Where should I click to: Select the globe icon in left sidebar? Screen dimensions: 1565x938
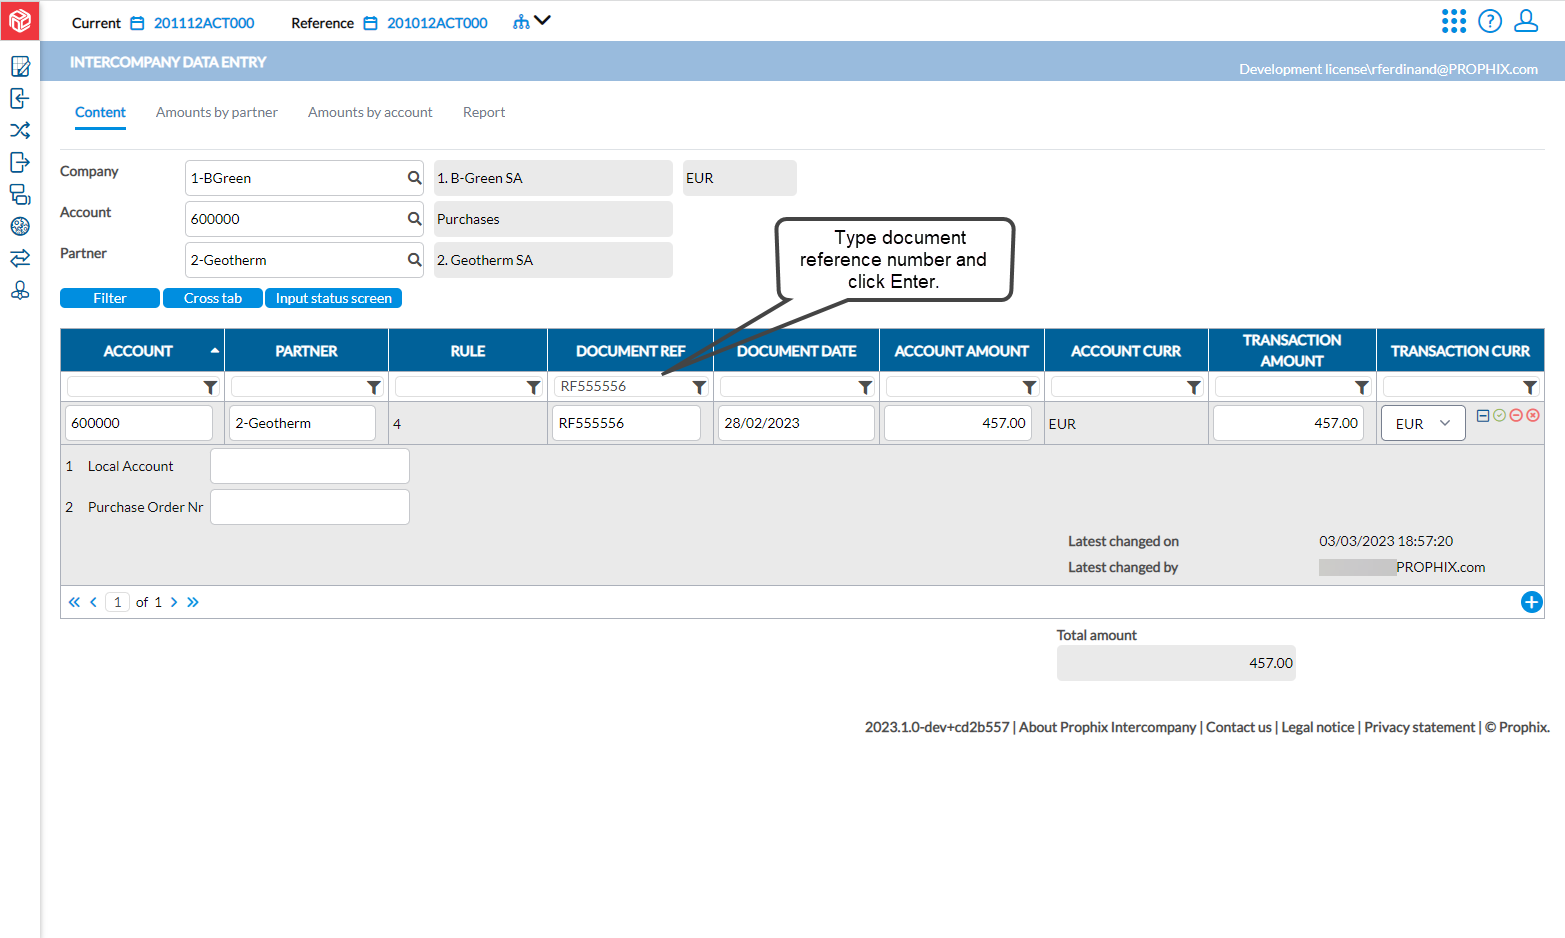tap(19, 226)
